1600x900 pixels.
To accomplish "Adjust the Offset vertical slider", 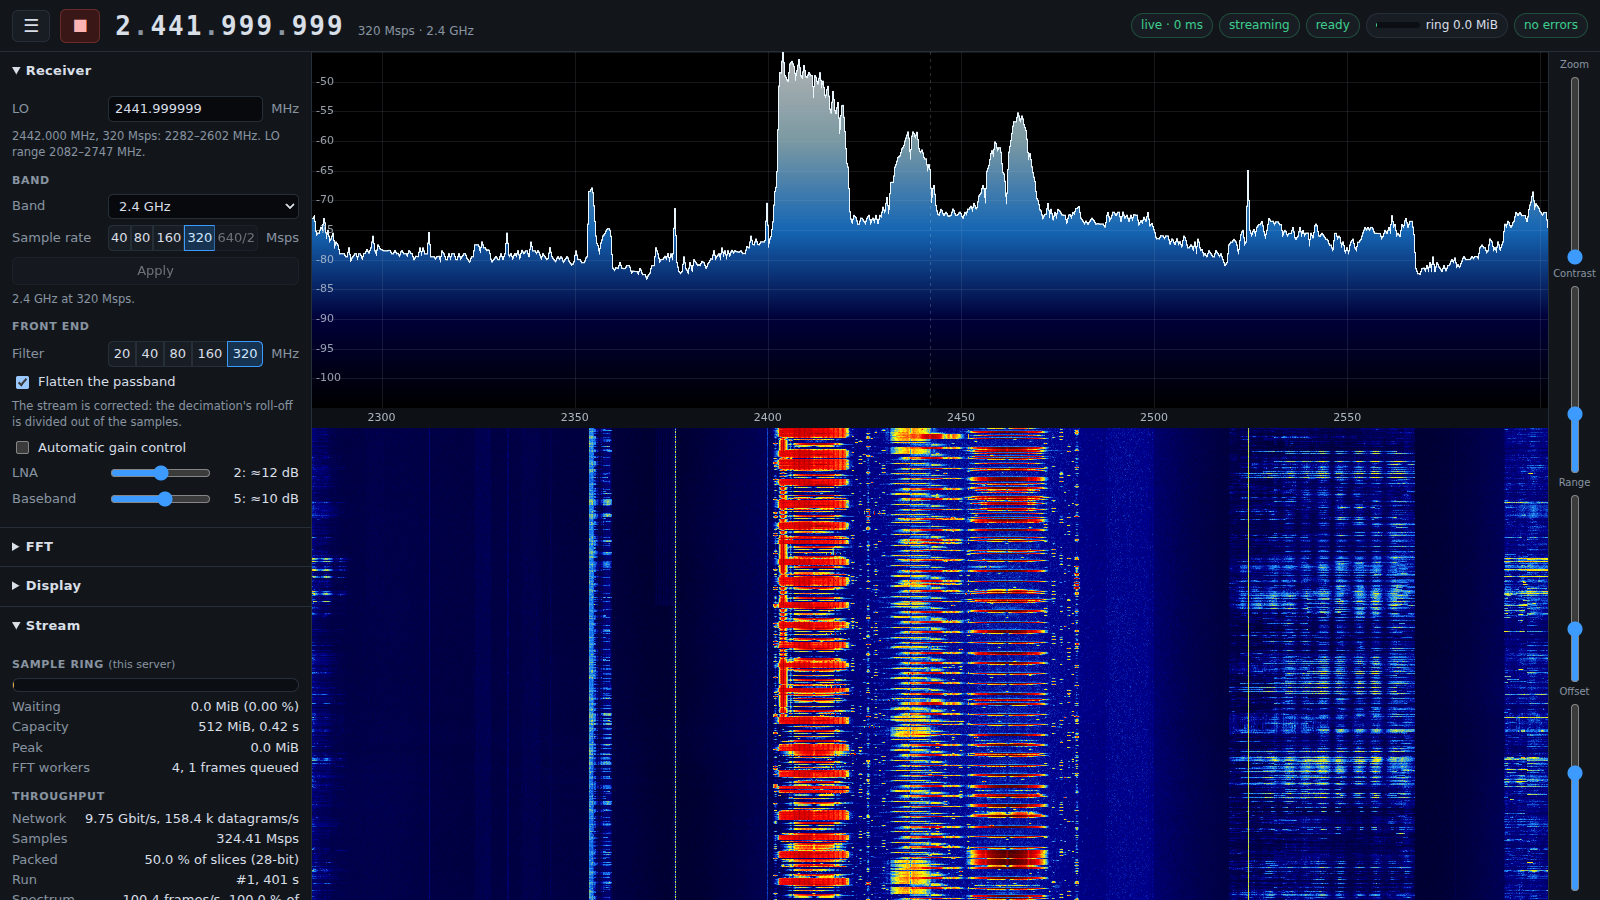I will tap(1575, 797).
